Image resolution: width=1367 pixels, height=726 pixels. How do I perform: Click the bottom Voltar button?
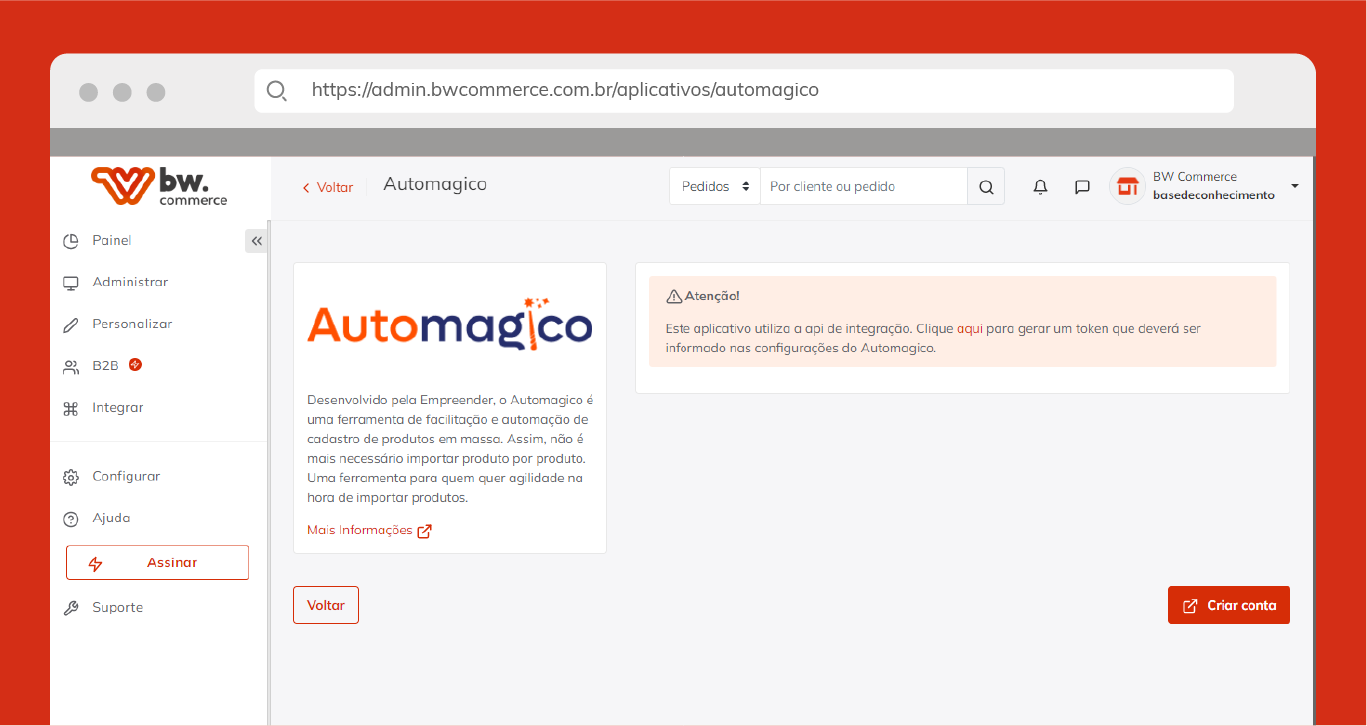click(326, 605)
